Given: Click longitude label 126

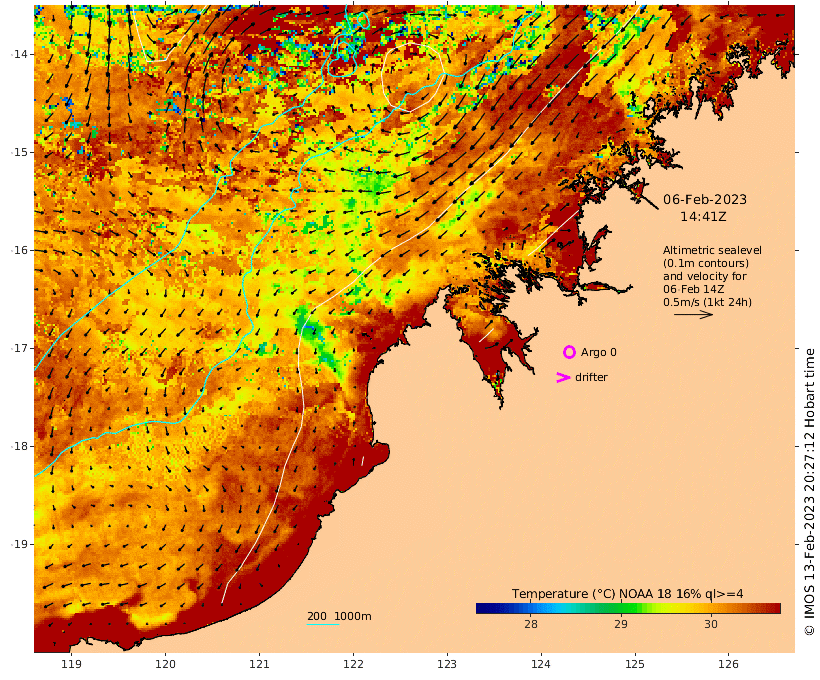Looking at the screenshot, I should [728, 664].
